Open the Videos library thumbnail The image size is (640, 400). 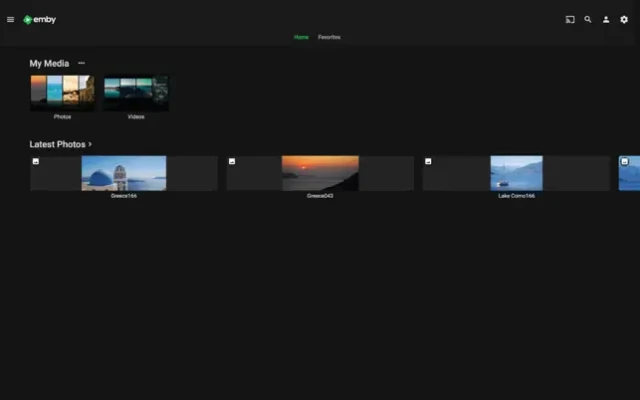coord(136,93)
